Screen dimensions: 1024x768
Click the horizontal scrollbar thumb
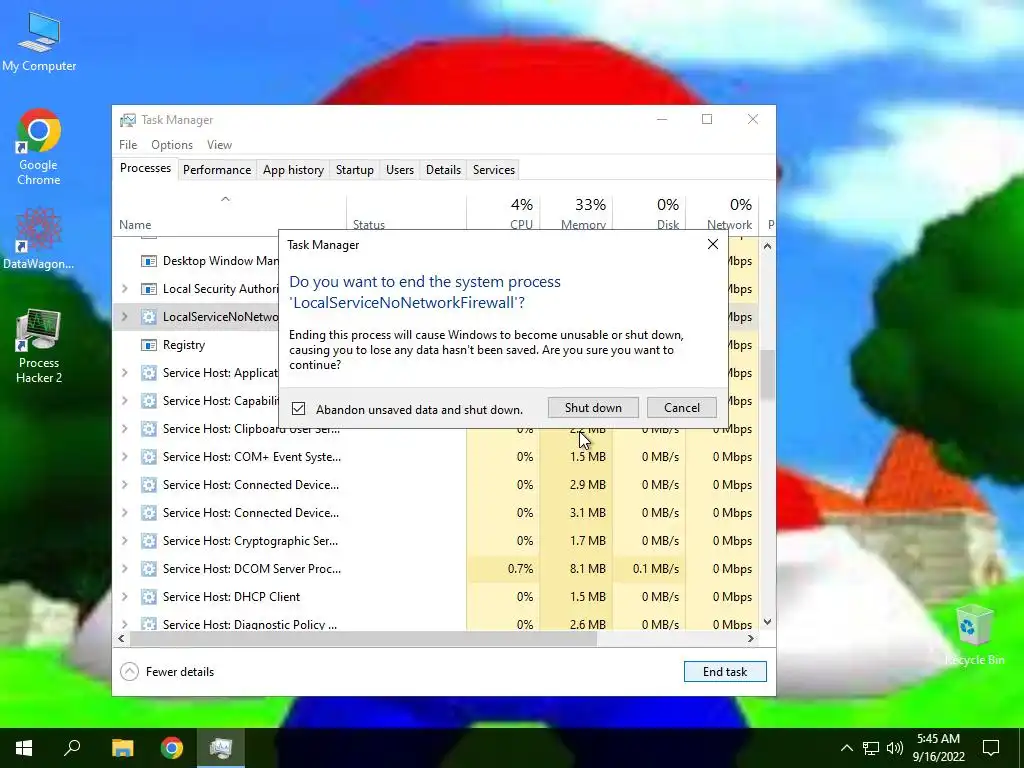point(362,639)
